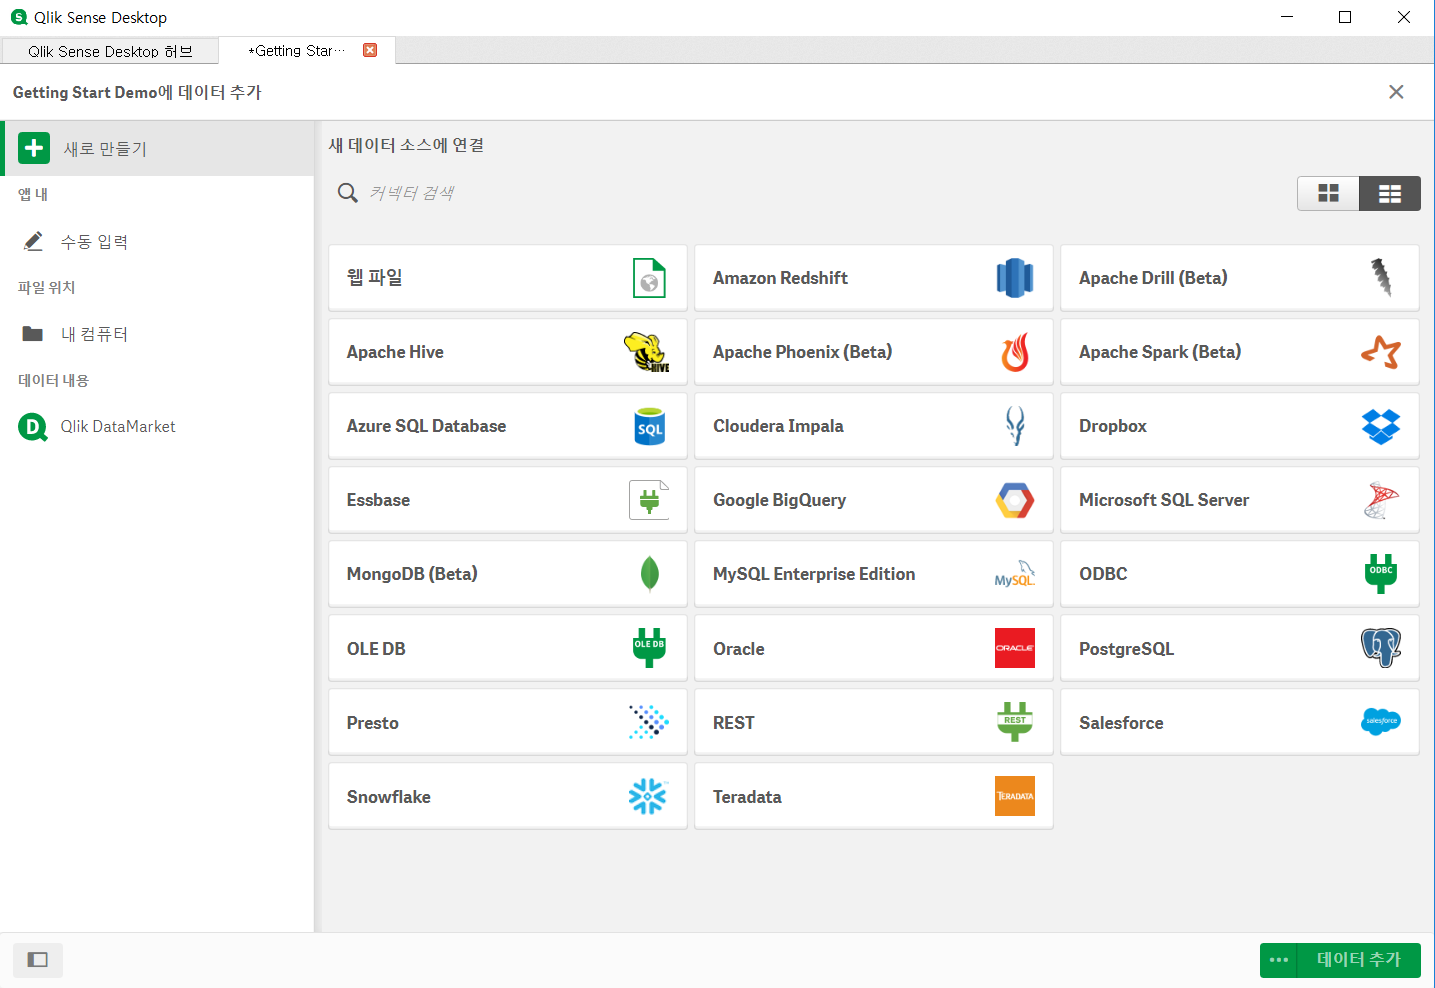
Task: Choose the Teradata connector label
Action: (747, 797)
